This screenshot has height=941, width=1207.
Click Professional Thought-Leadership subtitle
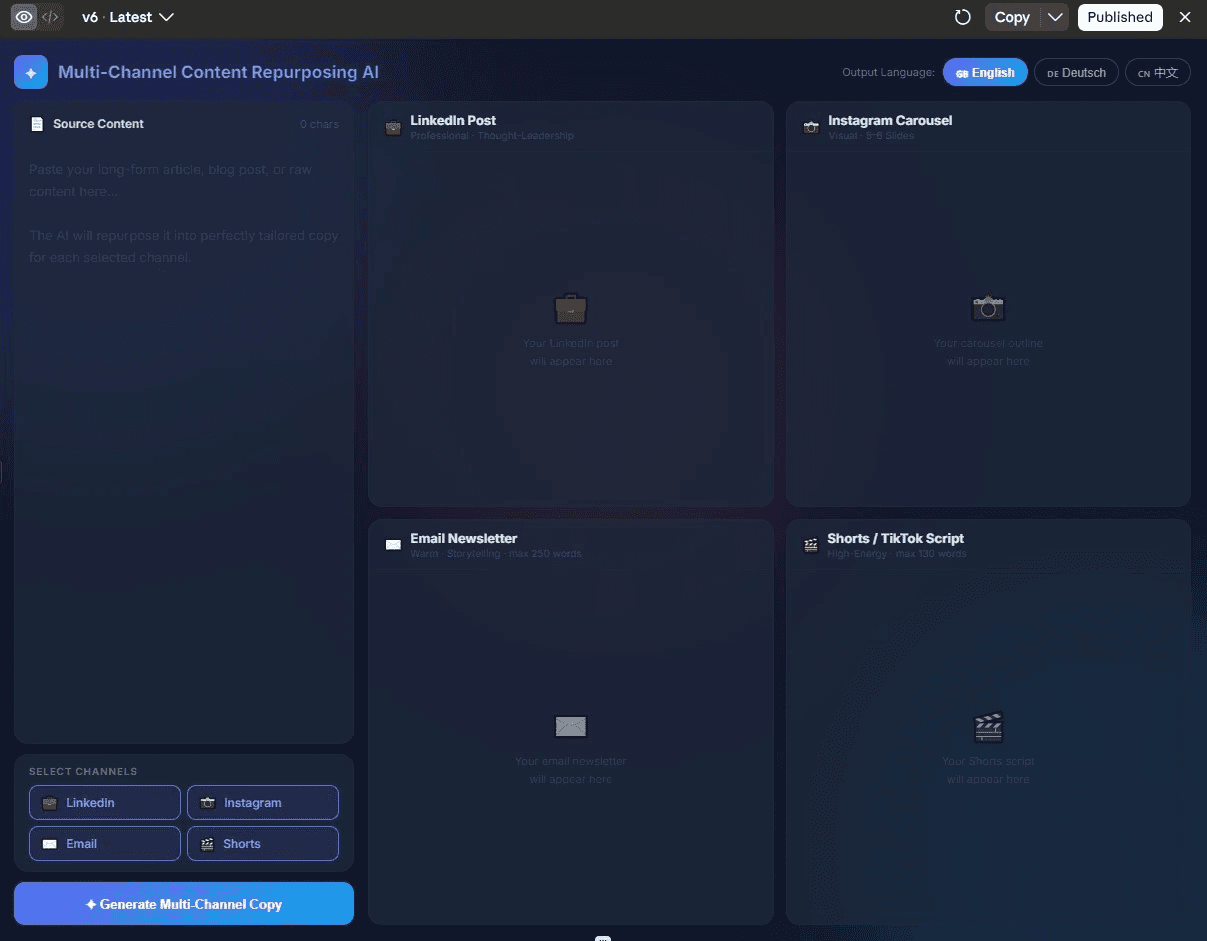click(492, 135)
